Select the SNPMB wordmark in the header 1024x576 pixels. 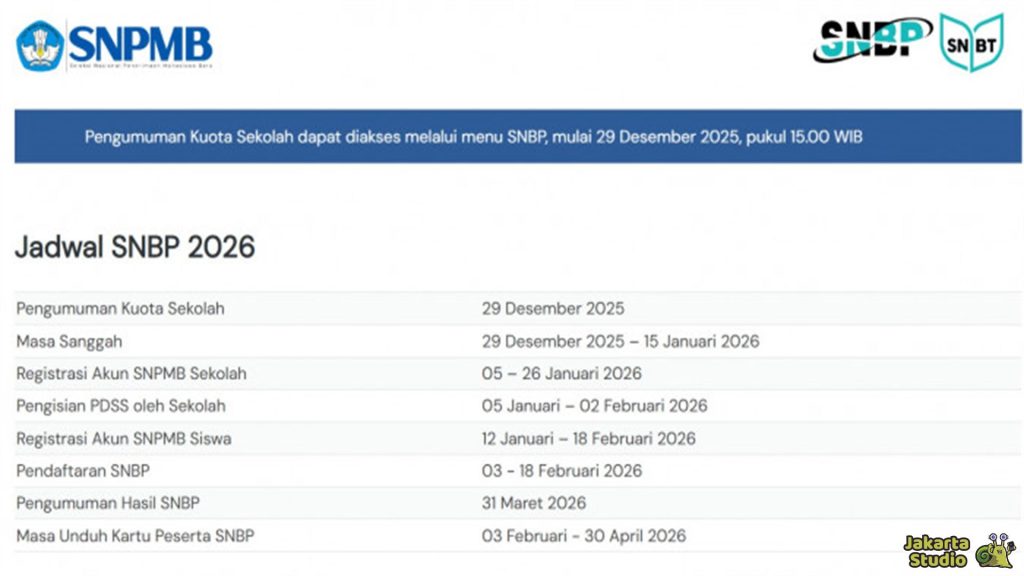143,41
